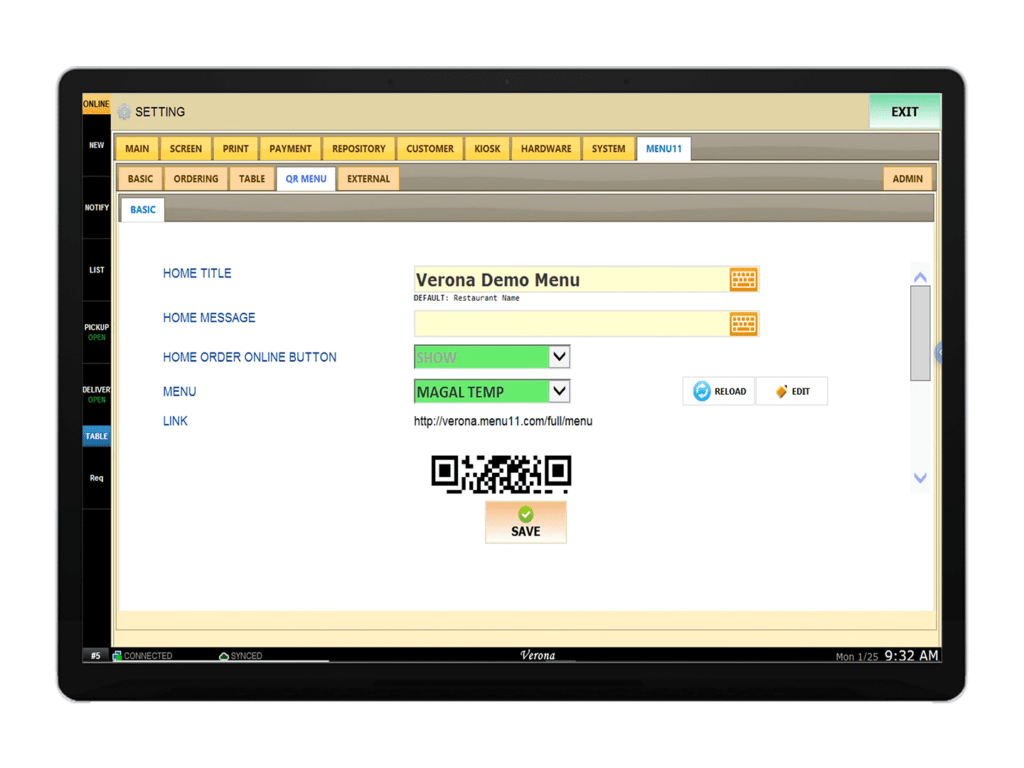The image size is (1024, 768).
Task: Click the RELOAD button
Action: tap(719, 391)
